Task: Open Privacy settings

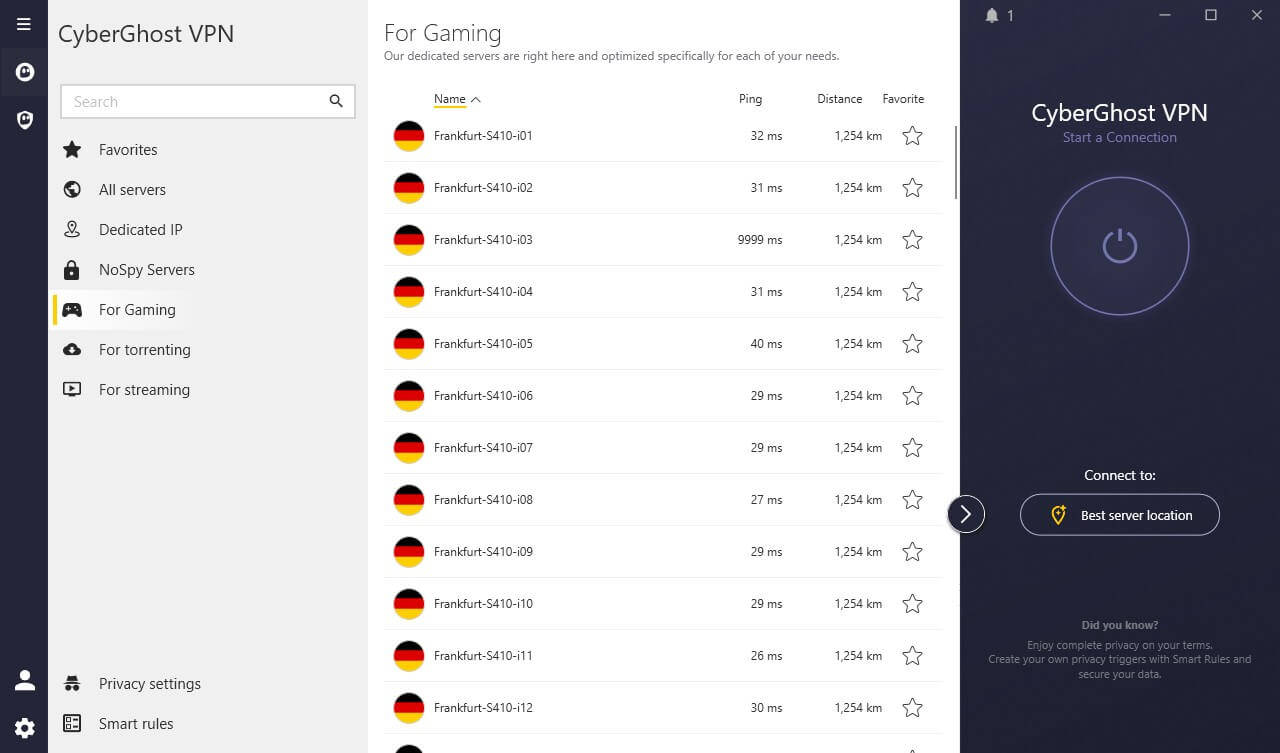Action: pyautogui.click(x=149, y=684)
